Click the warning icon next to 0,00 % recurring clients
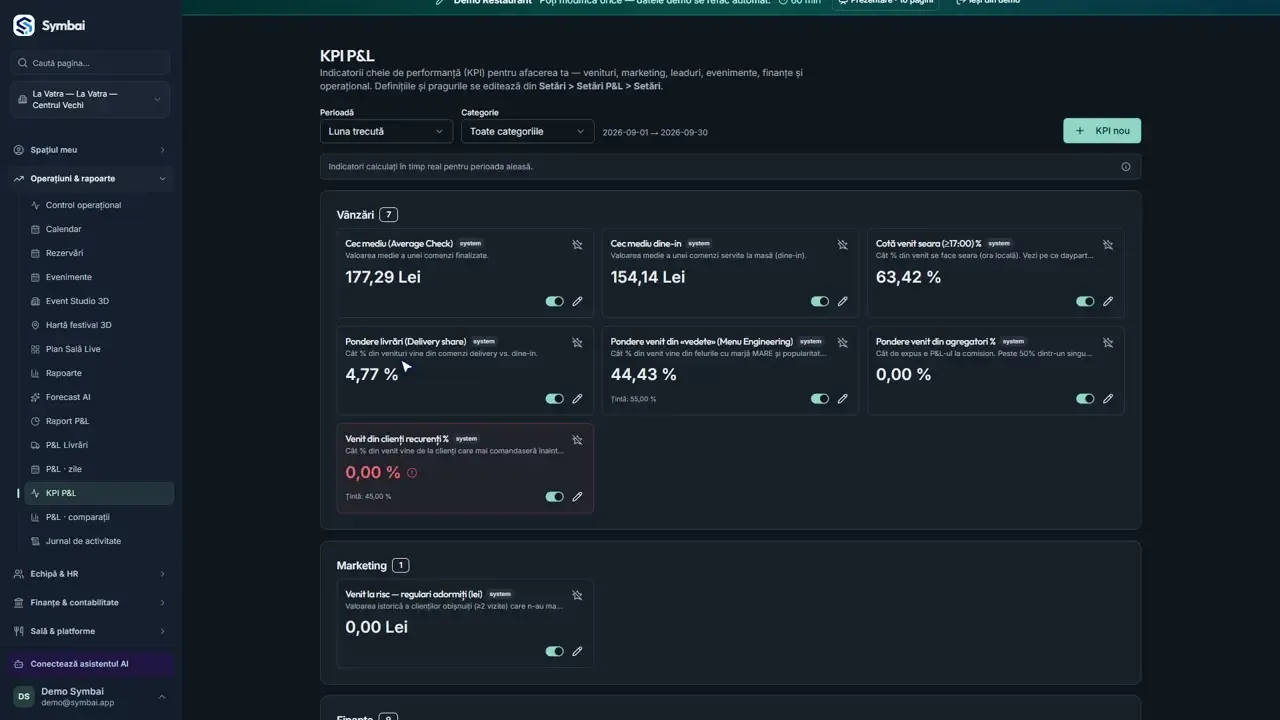Screen dimensions: 1280x720 tap(412, 473)
